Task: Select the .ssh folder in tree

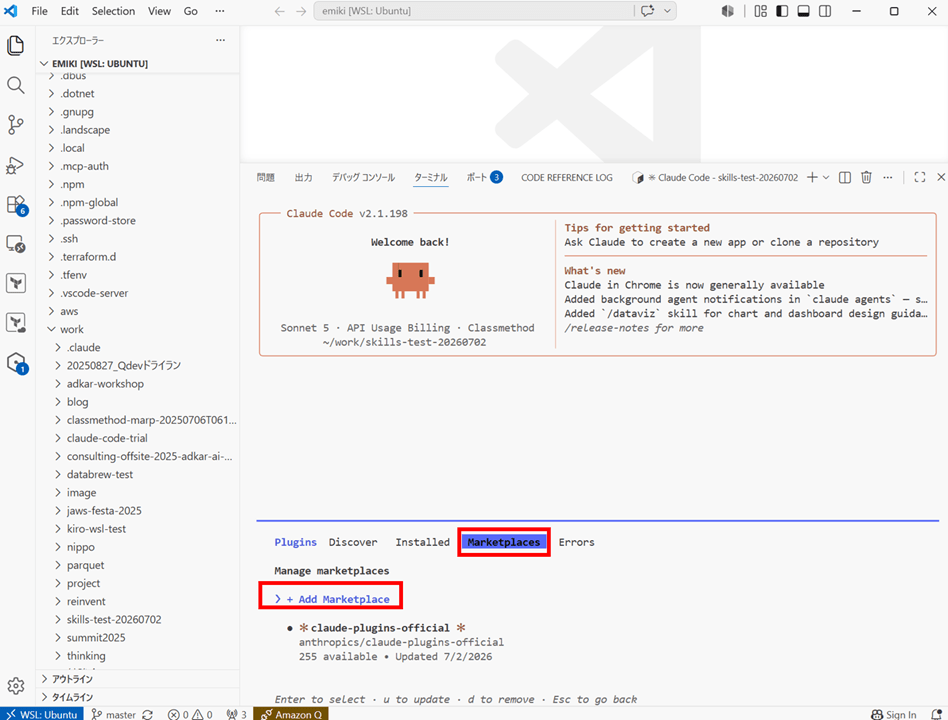Action: [138, 239]
